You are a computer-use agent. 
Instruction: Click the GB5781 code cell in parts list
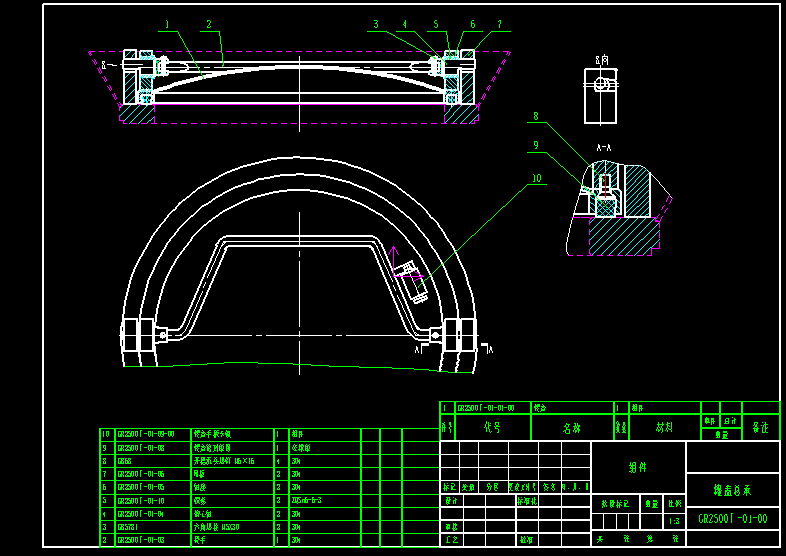[x=153, y=527]
